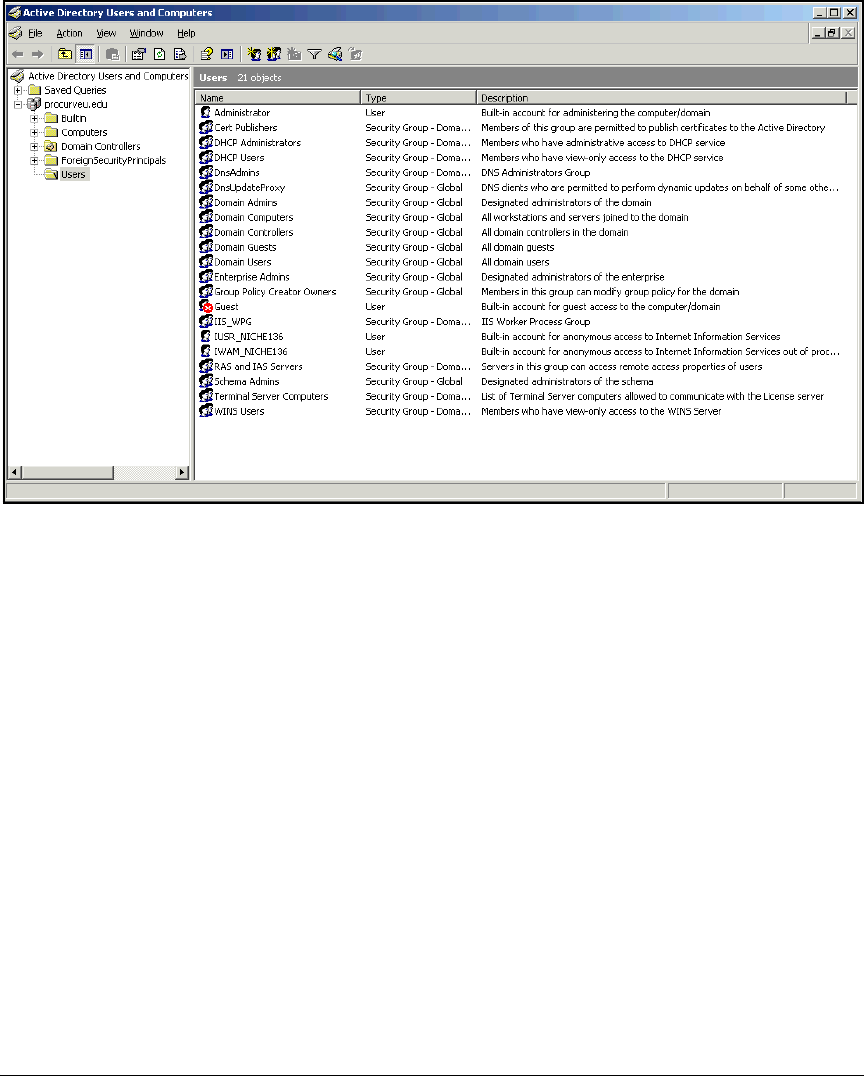The height and width of the screenshot is (1076, 864).
Task: Open the Action menu
Action: click(x=69, y=33)
